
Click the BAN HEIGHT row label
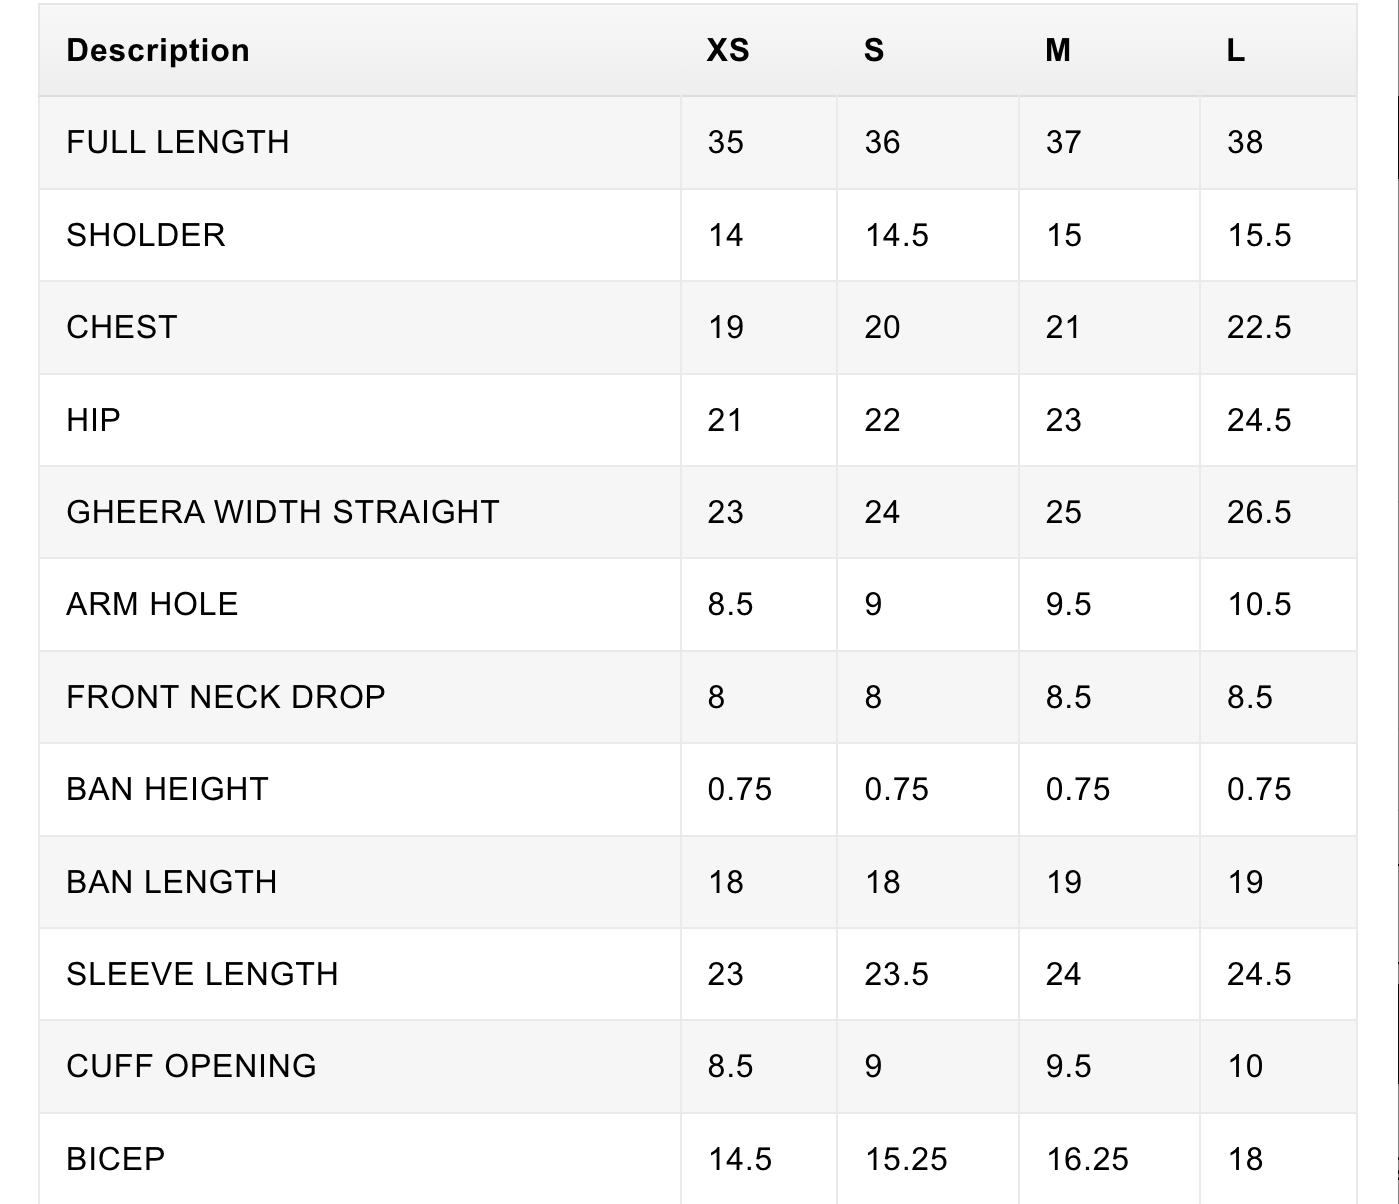(x=167, y=789)
